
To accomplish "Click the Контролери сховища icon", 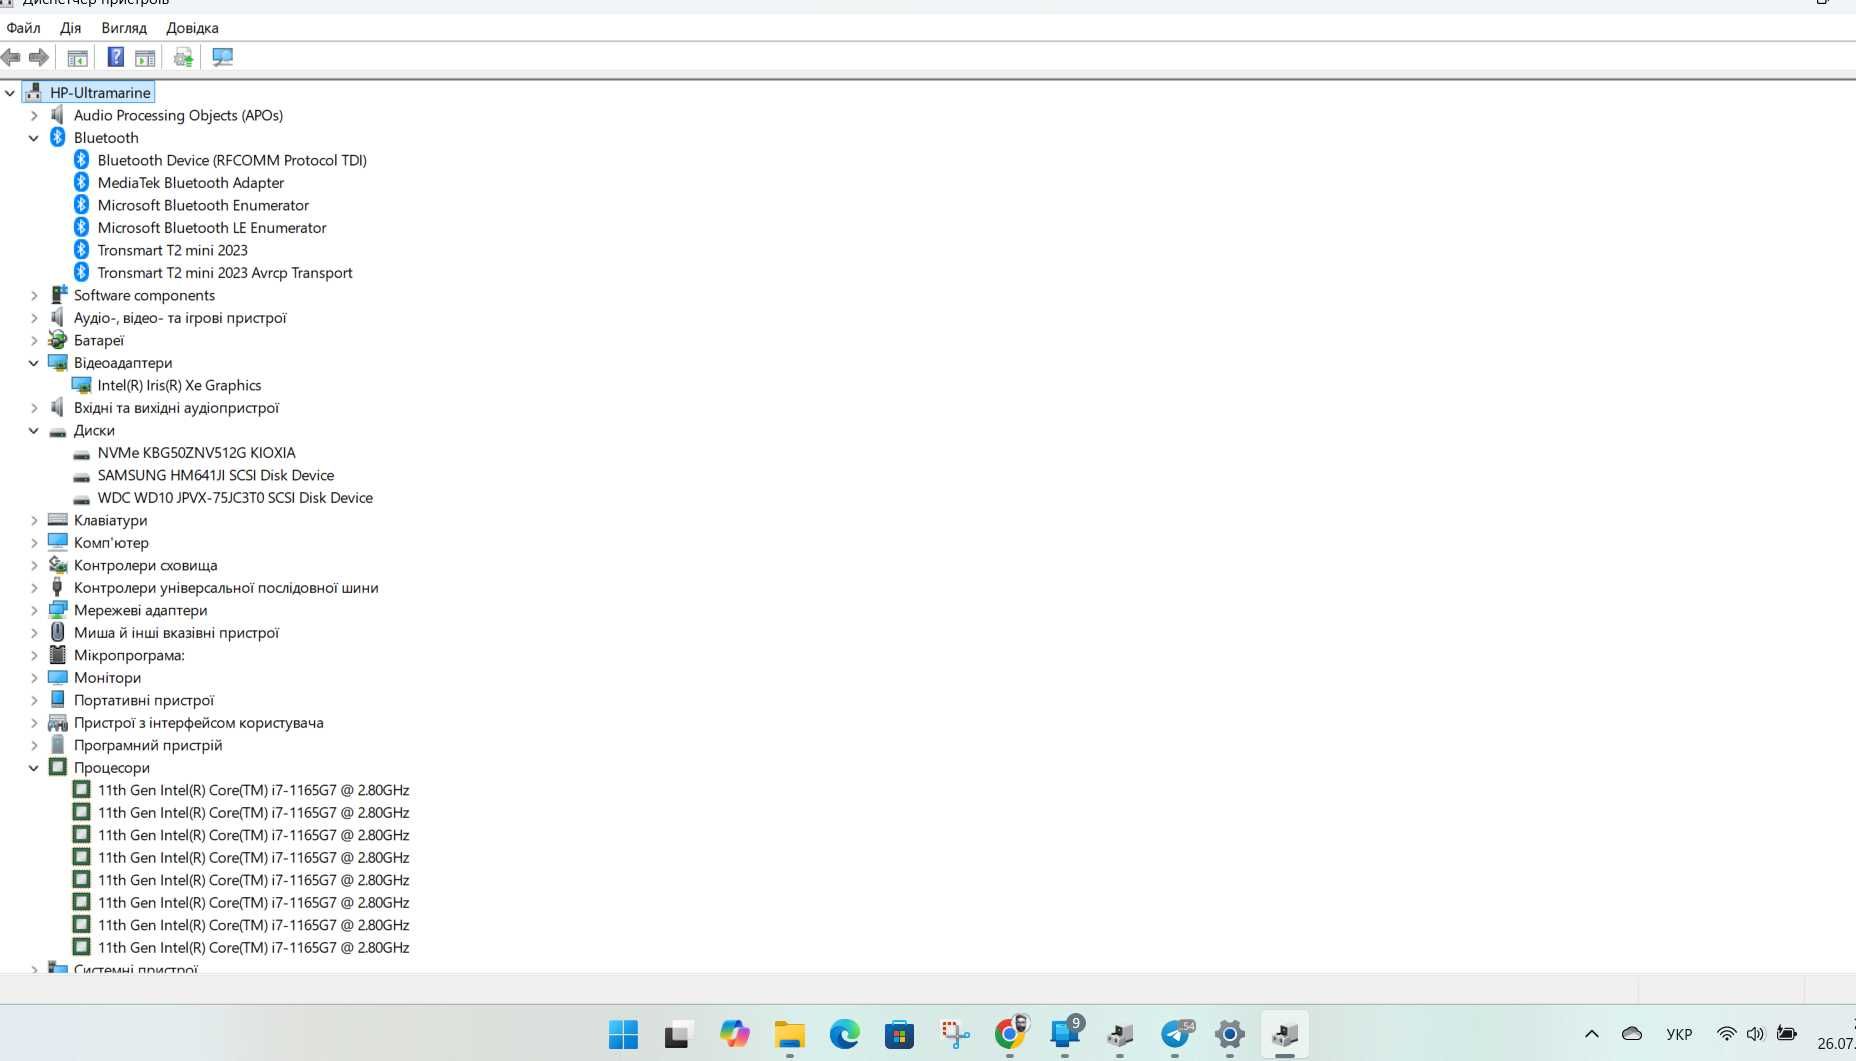I will (58, 565).
